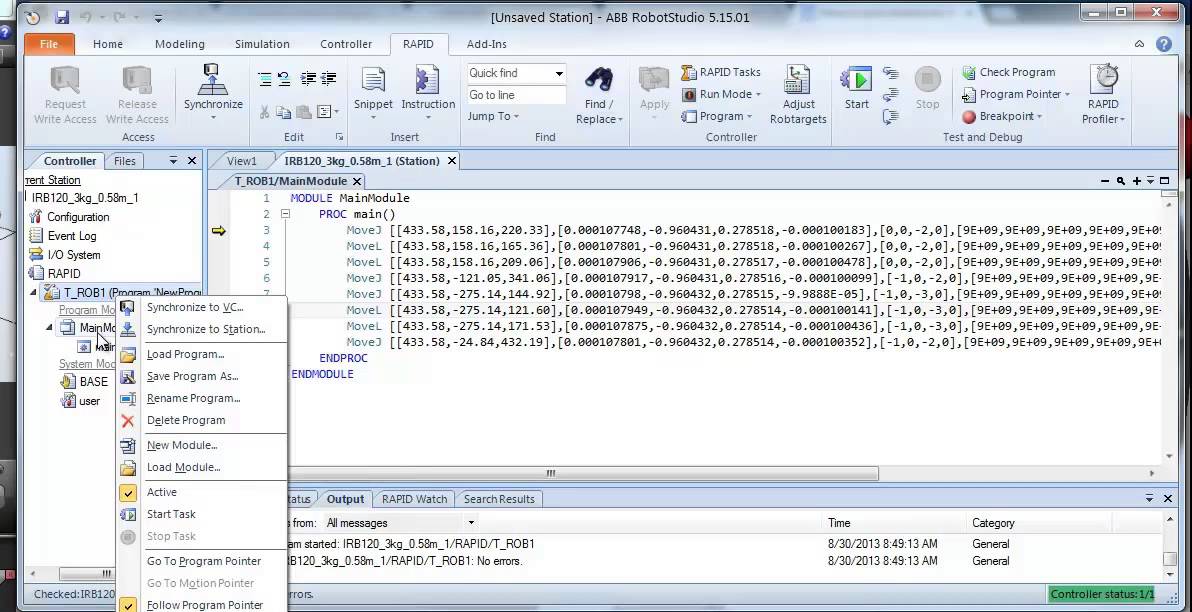Viewport: 1192px width, 612px height.
Task: Click the Instruction insert icon
Action: [427, 81]
